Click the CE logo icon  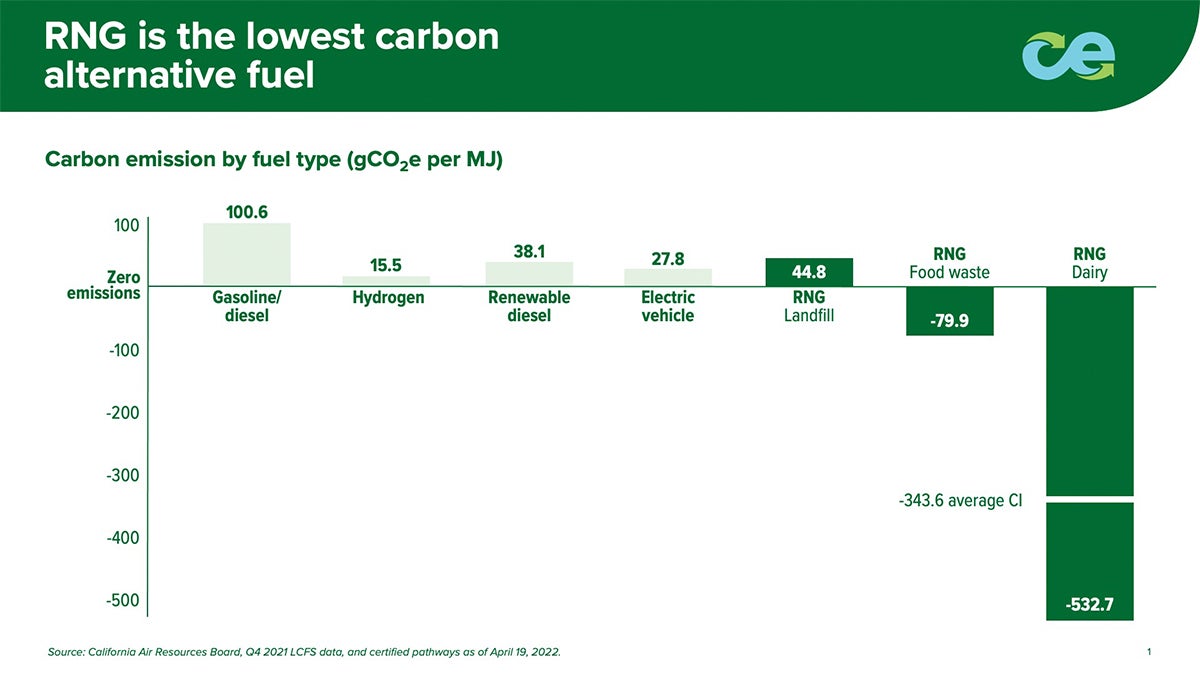click(1070, 56)
